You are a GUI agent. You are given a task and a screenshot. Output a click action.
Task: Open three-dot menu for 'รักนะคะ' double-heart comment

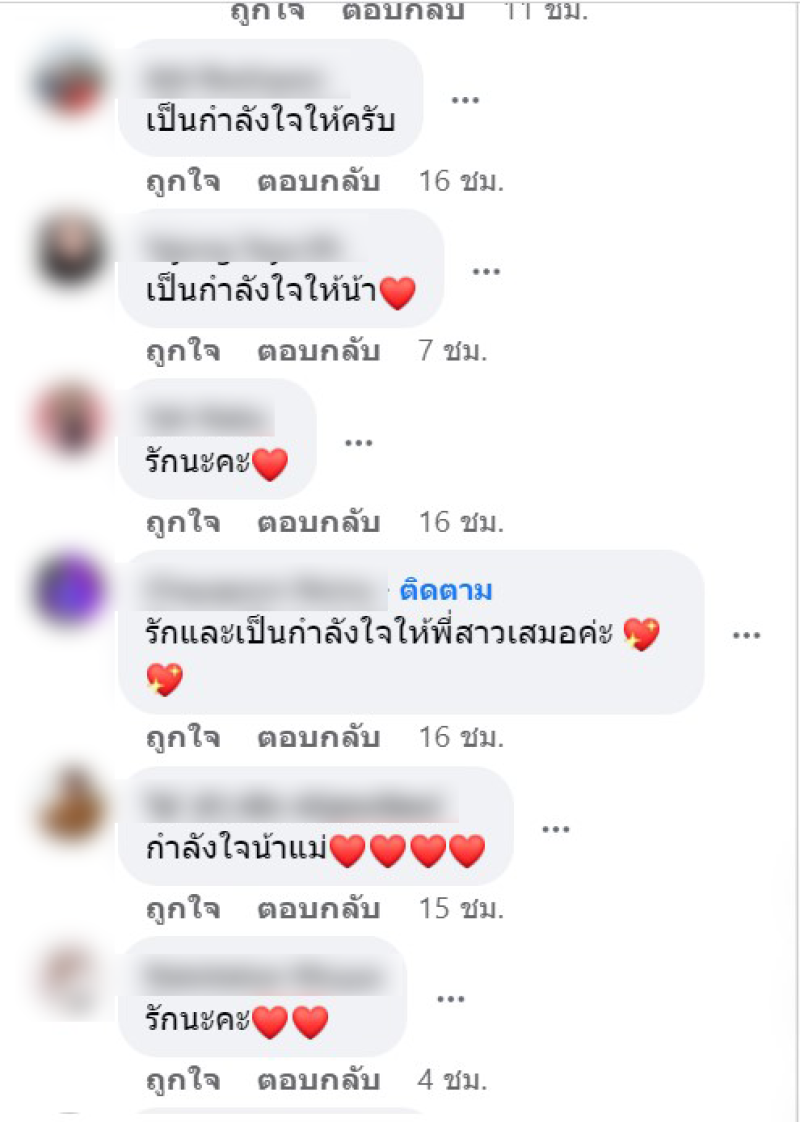[x=450, y=999]
